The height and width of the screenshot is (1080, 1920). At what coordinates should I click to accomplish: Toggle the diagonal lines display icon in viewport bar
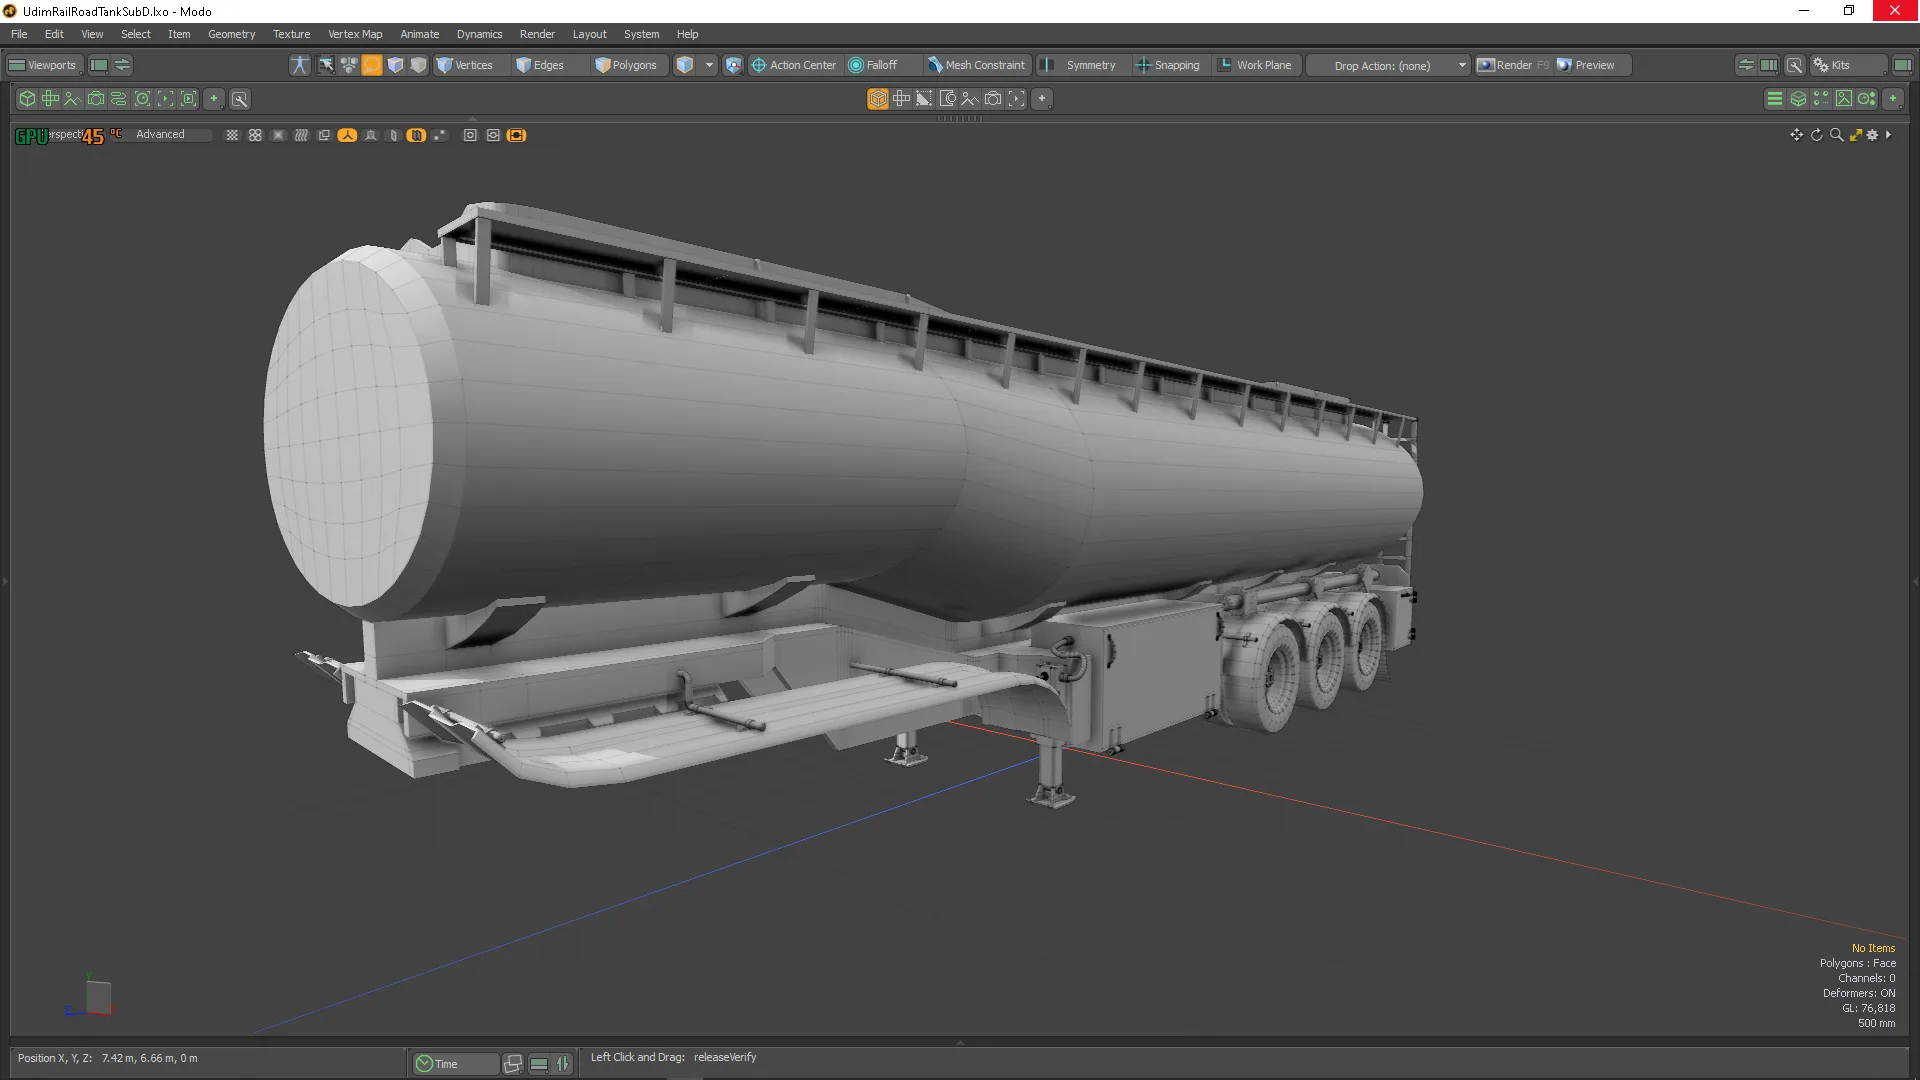(301, 135)
